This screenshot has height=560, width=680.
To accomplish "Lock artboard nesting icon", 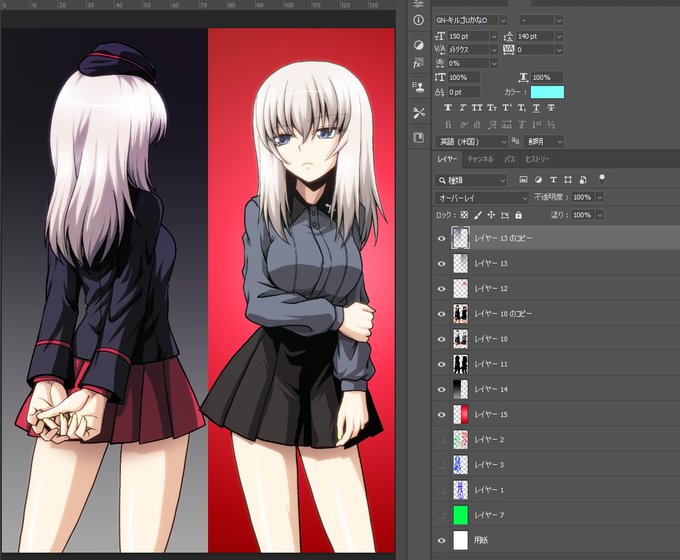I will click(x=505, y=215).
